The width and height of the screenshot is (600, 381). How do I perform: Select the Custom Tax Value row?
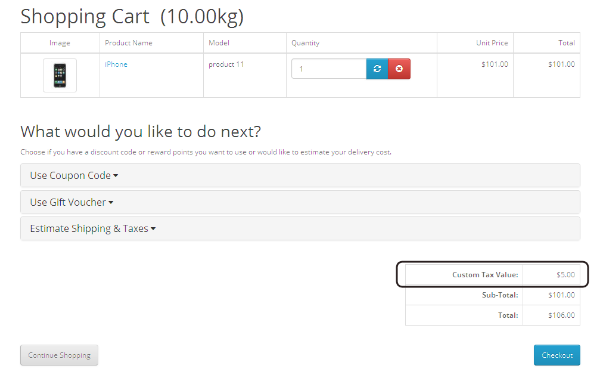(492, 275)
